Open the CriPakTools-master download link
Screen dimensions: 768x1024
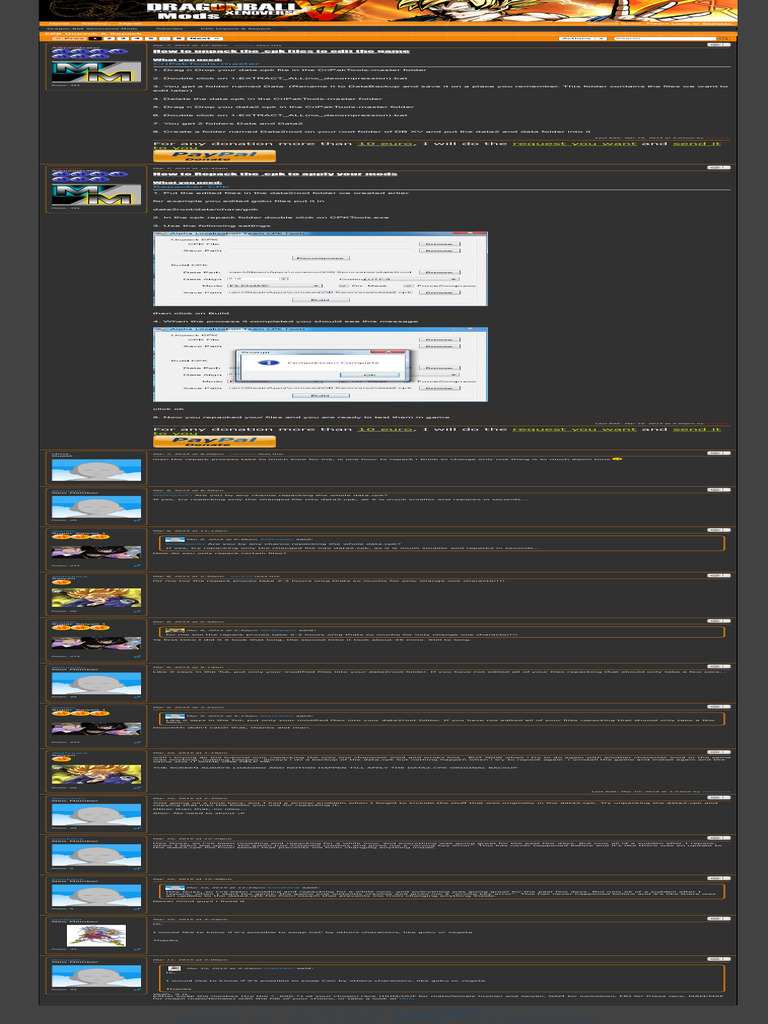(x=206, y=64)
